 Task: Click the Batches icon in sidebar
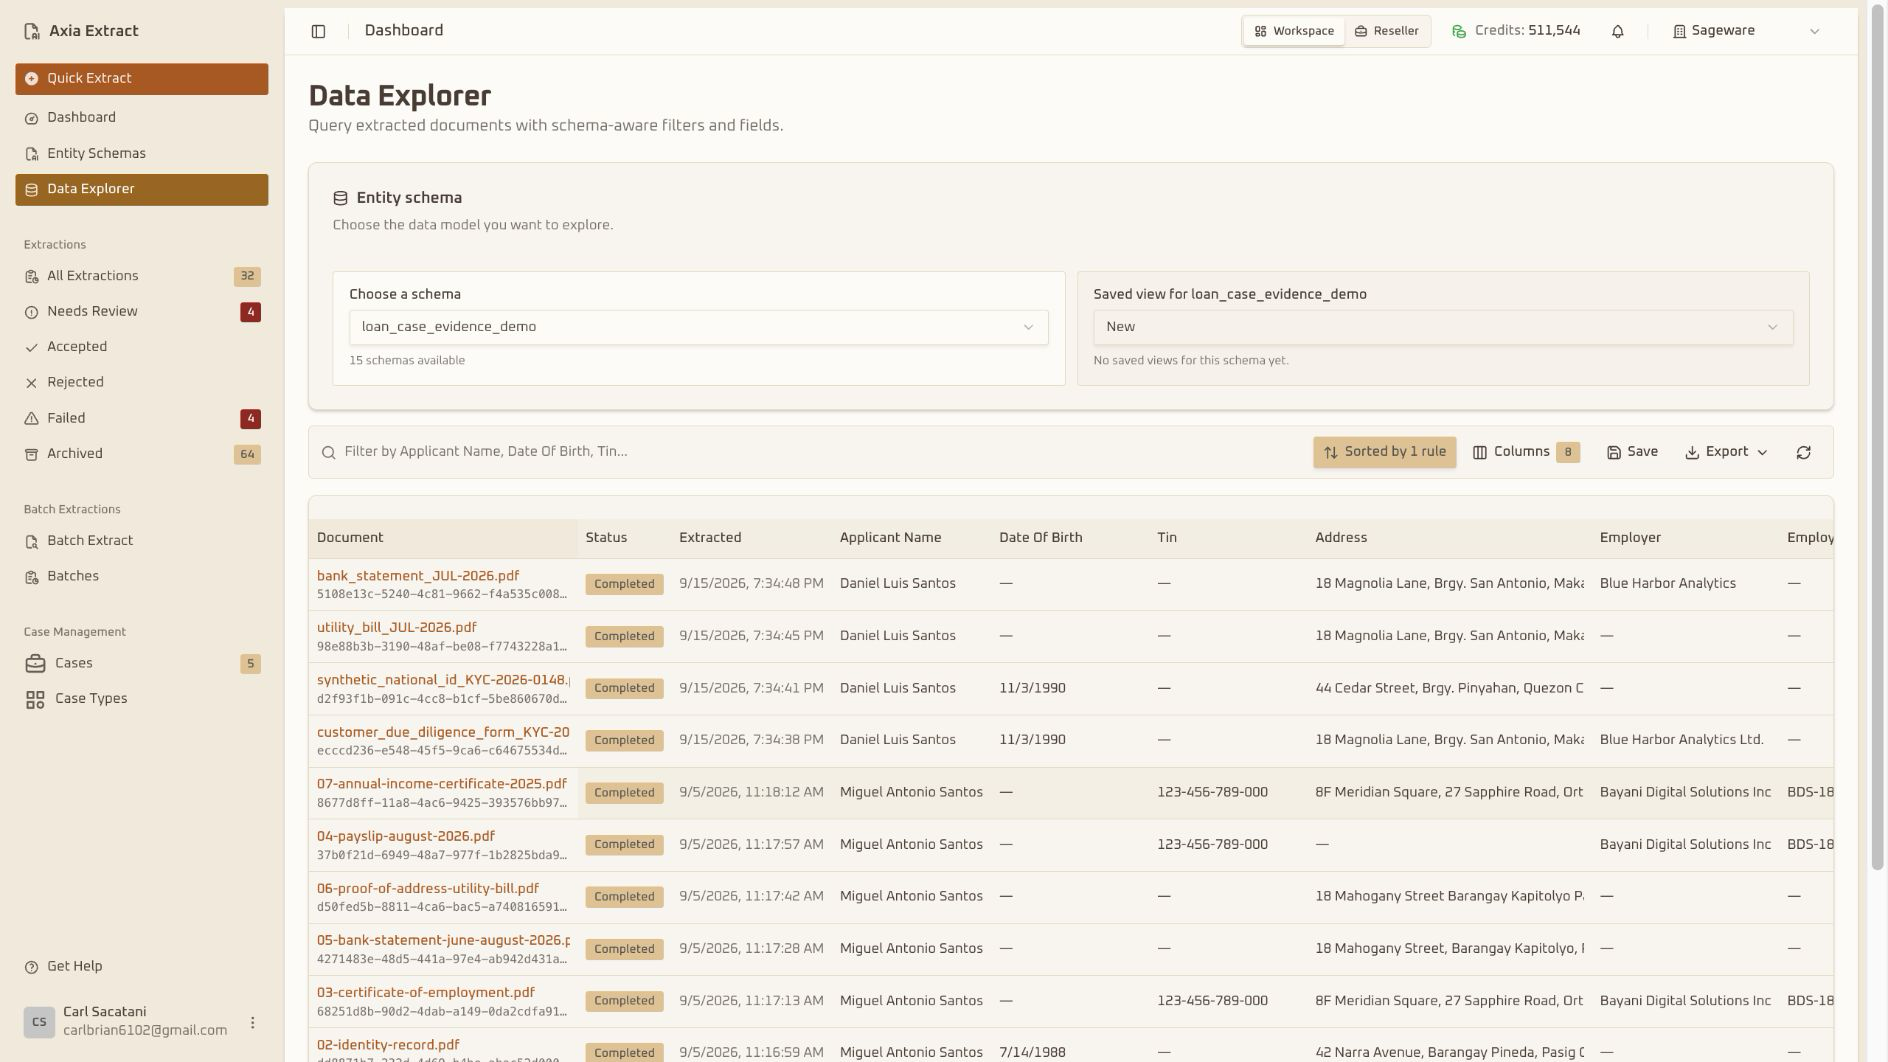(x=32, y=577)
